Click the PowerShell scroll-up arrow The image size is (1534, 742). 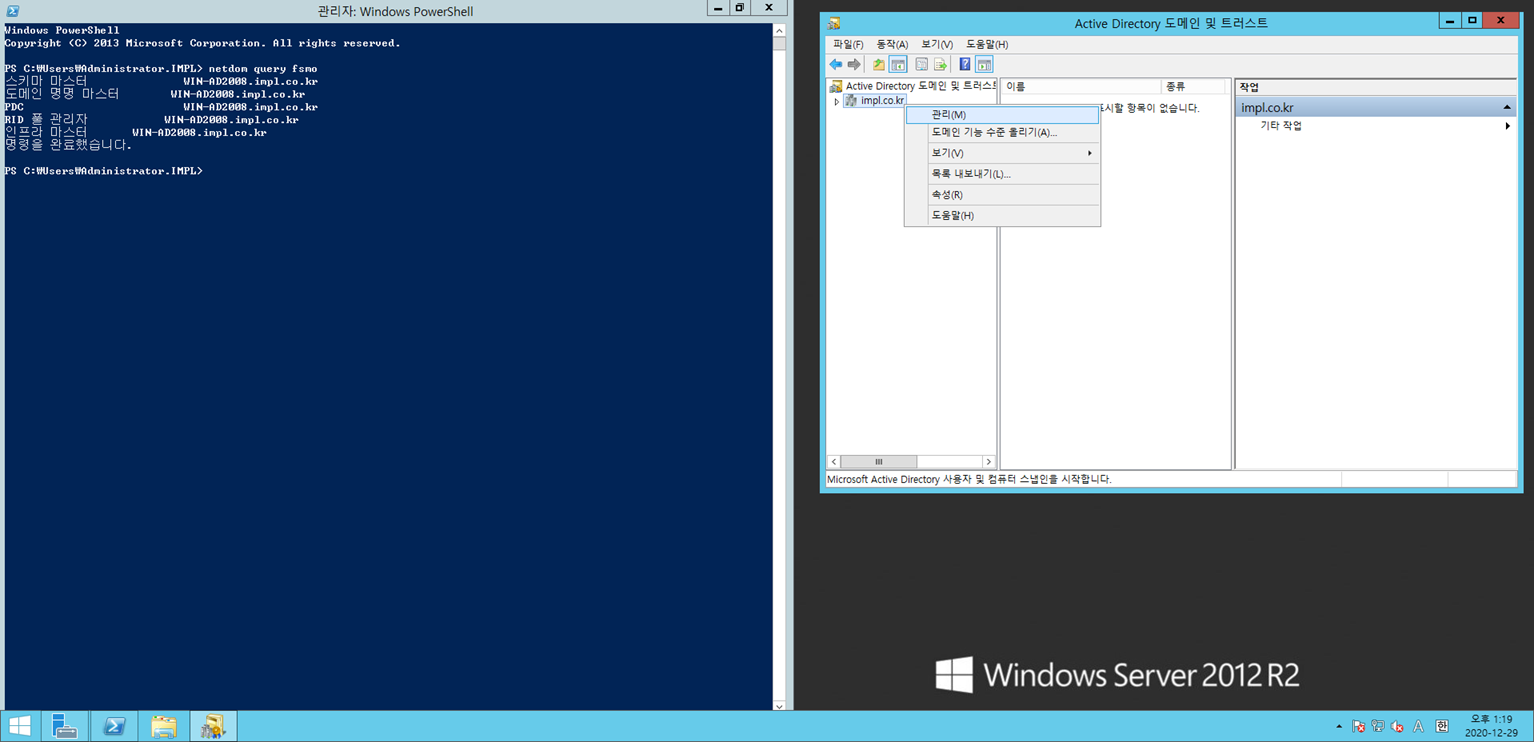(x=779, y=30)
